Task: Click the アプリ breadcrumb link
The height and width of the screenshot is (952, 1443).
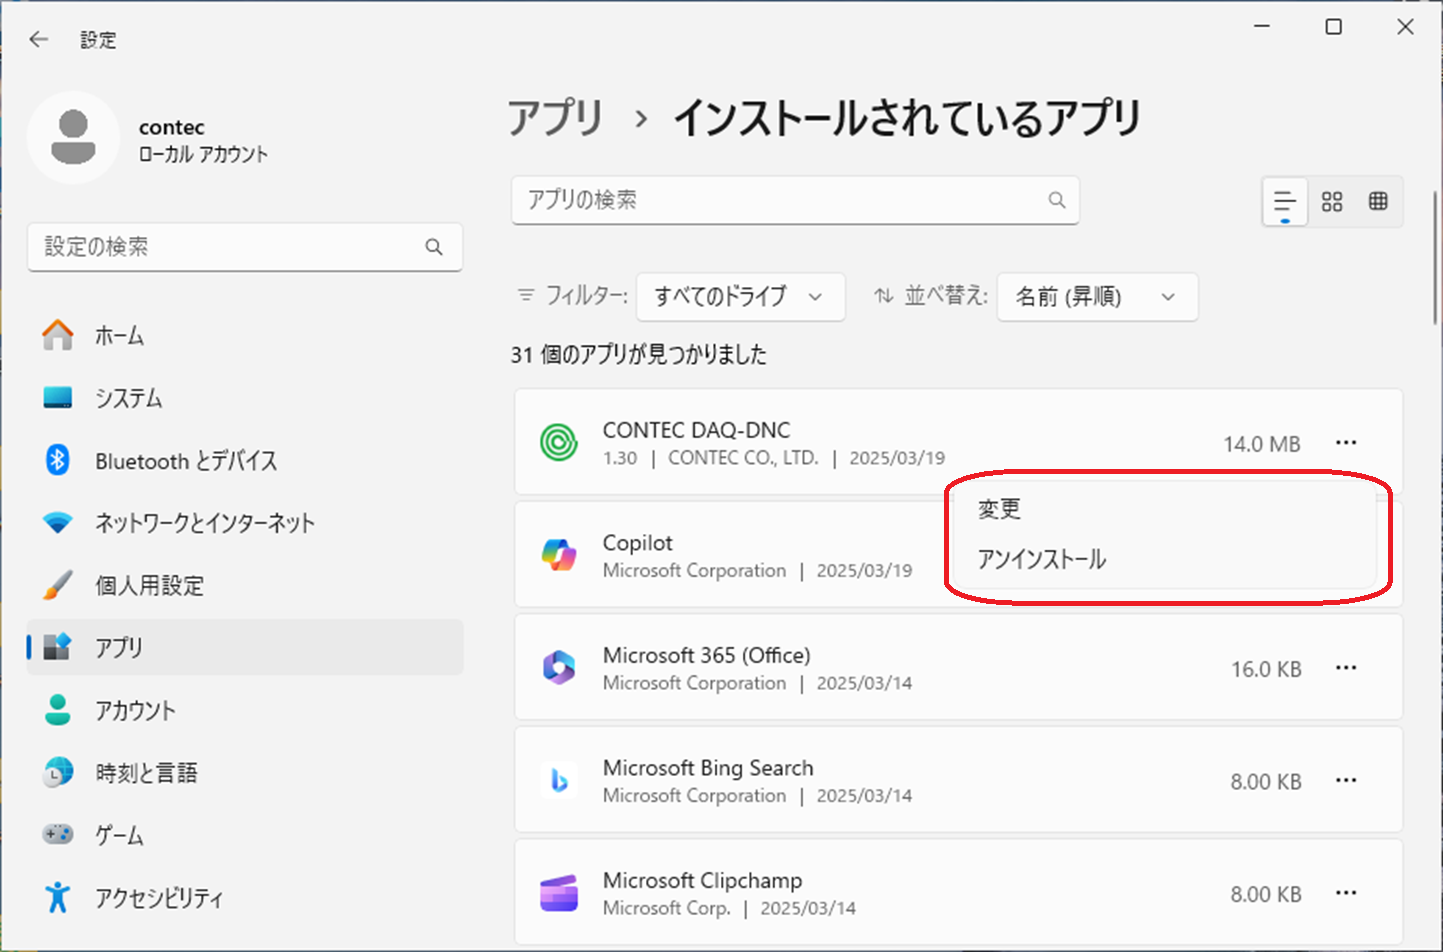Action: (x=556, y=118)
